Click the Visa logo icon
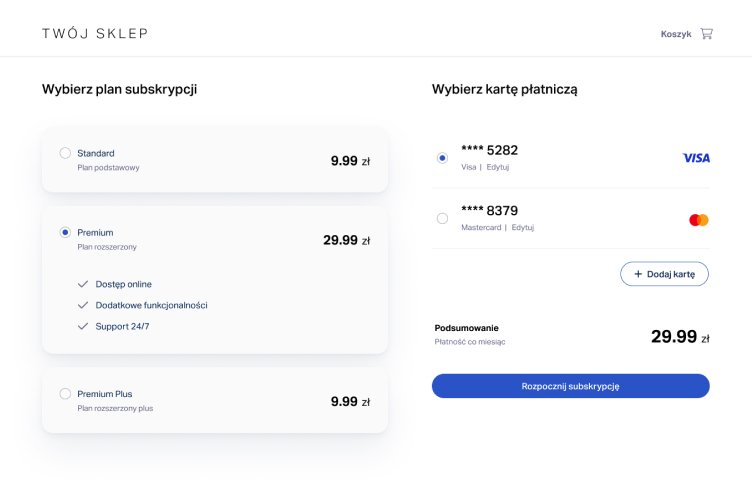The height and width of the screenshot is (504, 752). tap(696, 158)
